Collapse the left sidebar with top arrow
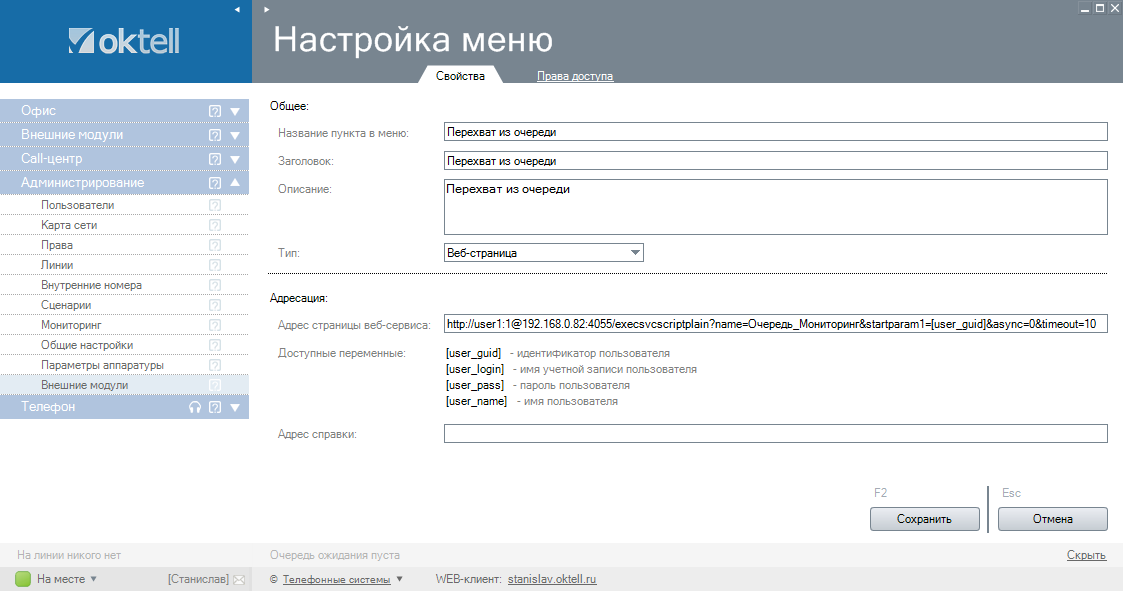 coord(237,9)
